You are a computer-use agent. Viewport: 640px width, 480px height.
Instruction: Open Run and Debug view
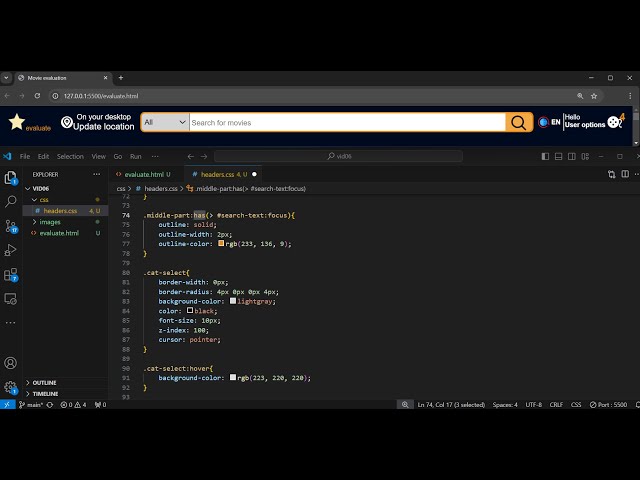10,250
